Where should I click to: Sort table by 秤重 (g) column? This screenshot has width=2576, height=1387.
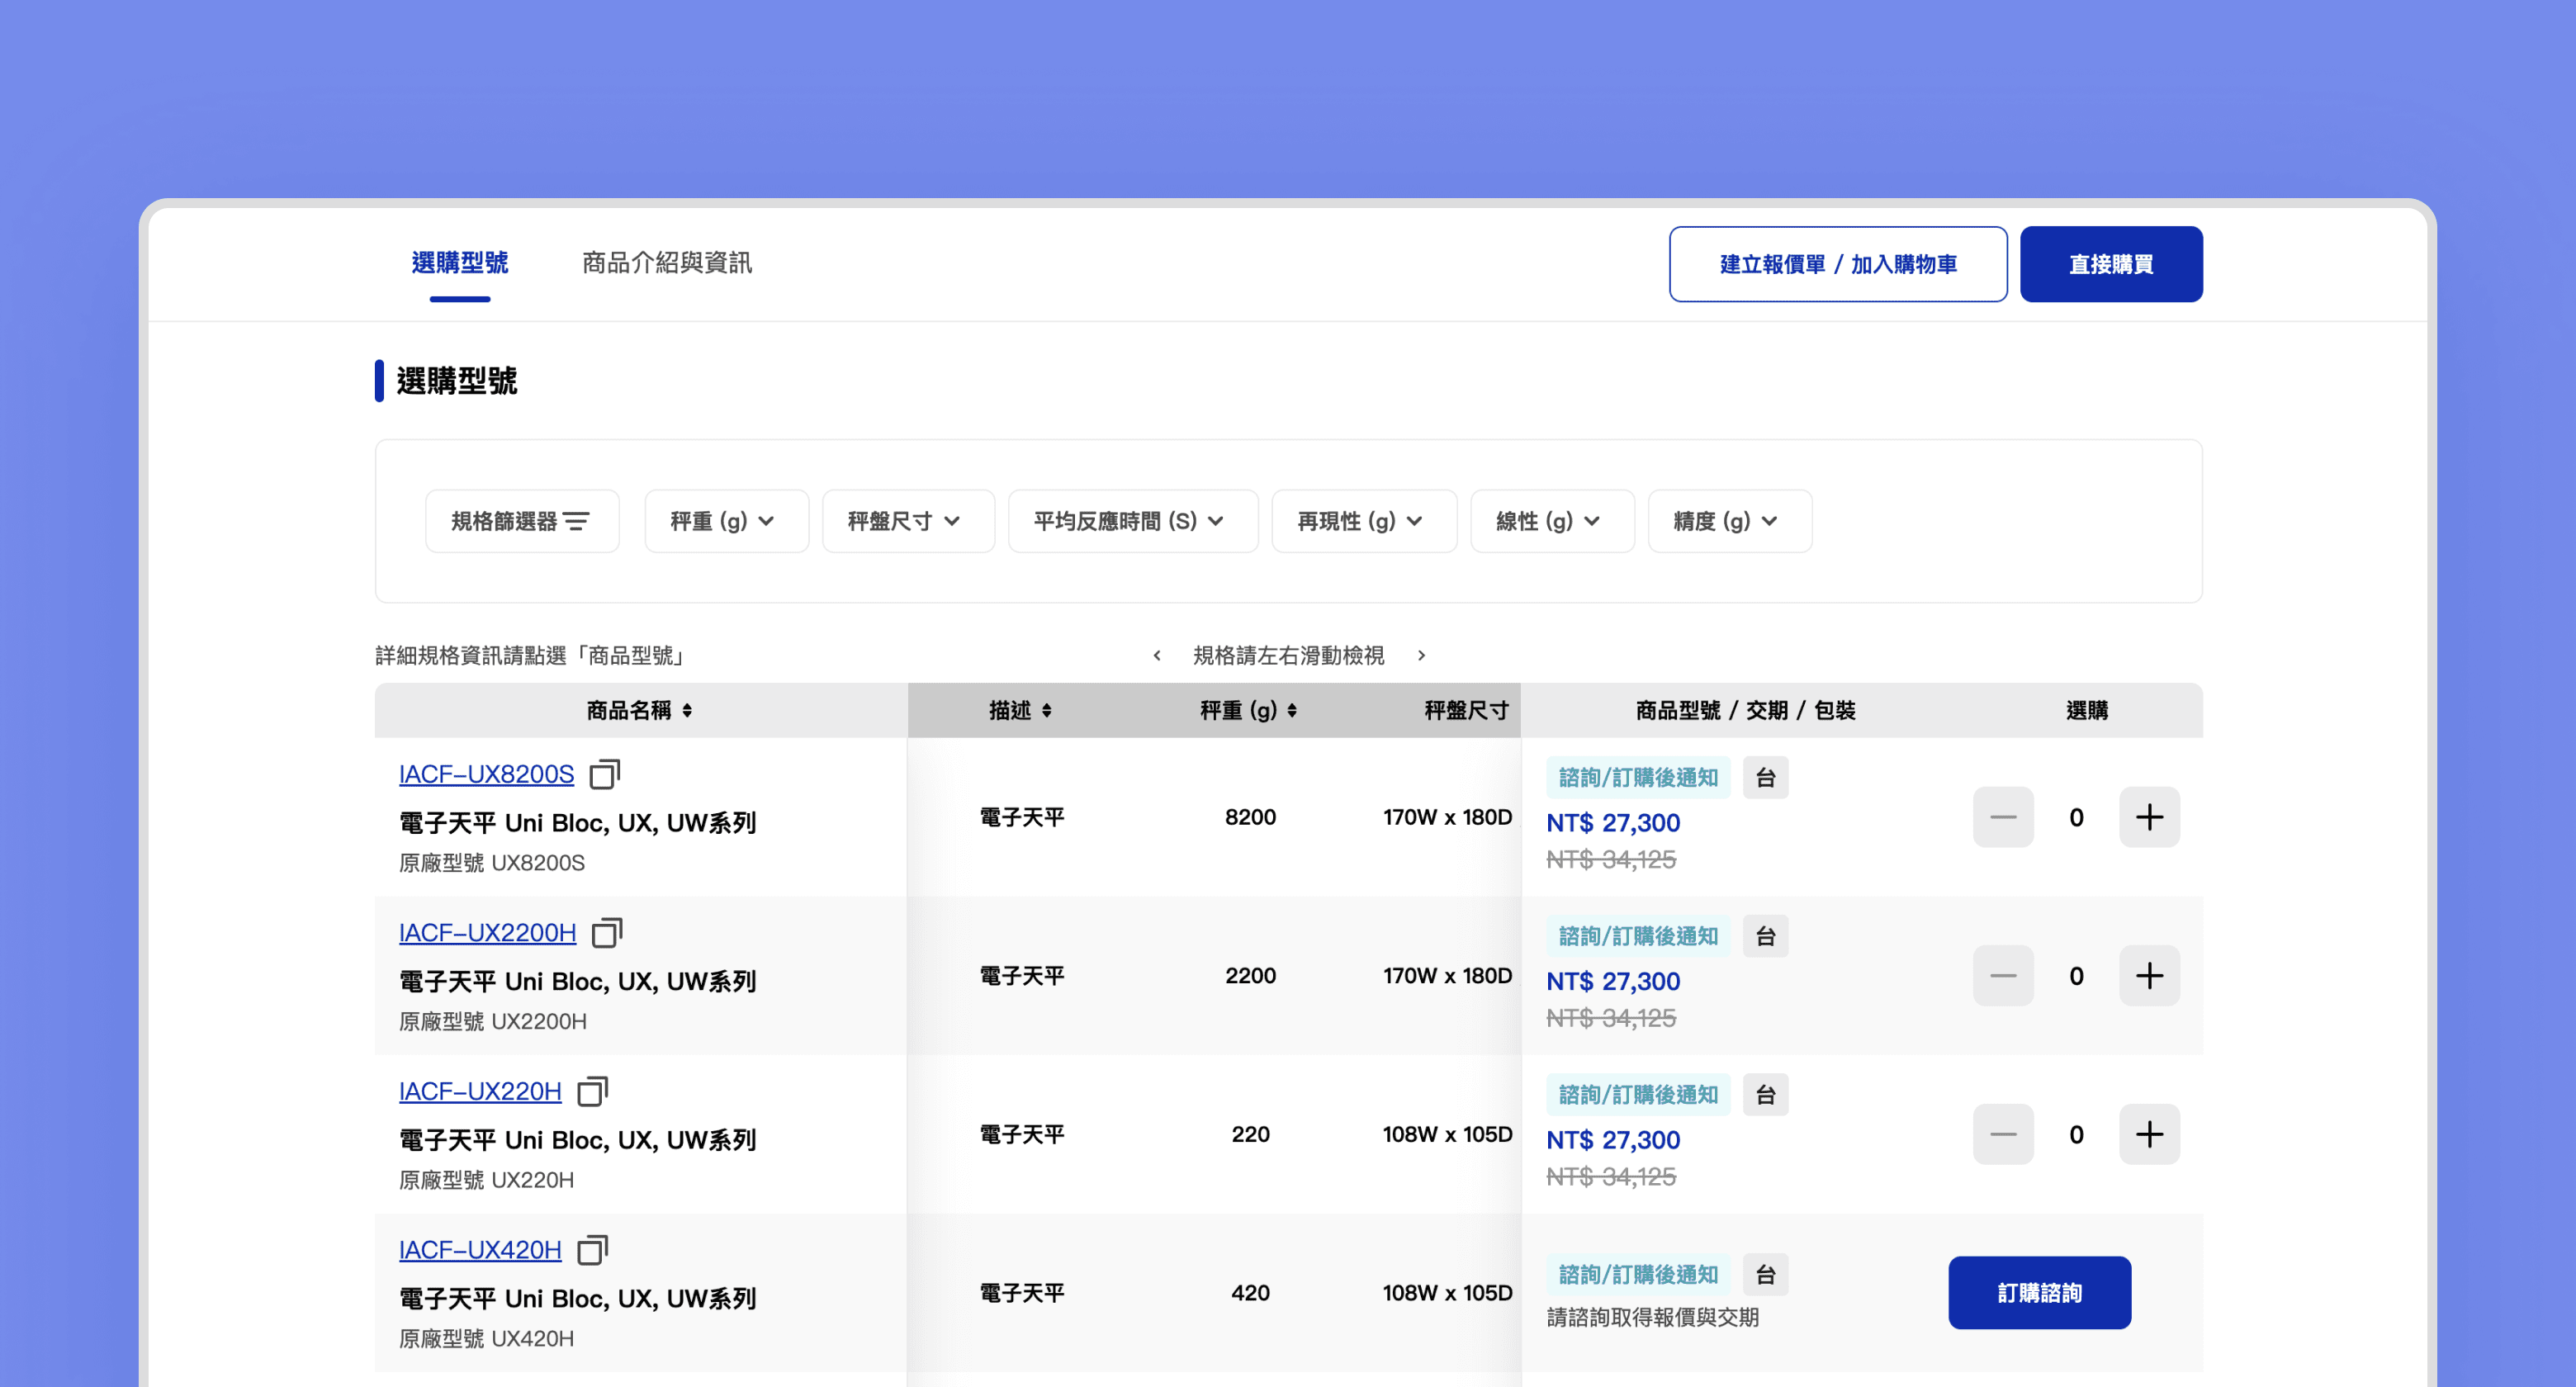1292,710
